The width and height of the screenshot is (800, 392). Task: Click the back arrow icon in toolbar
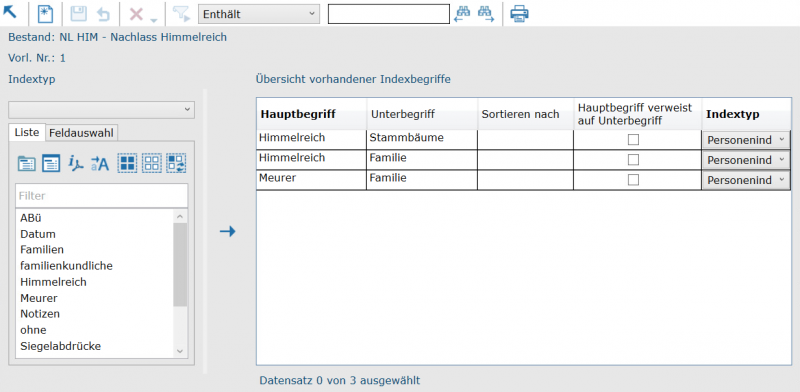pos(10,12)
